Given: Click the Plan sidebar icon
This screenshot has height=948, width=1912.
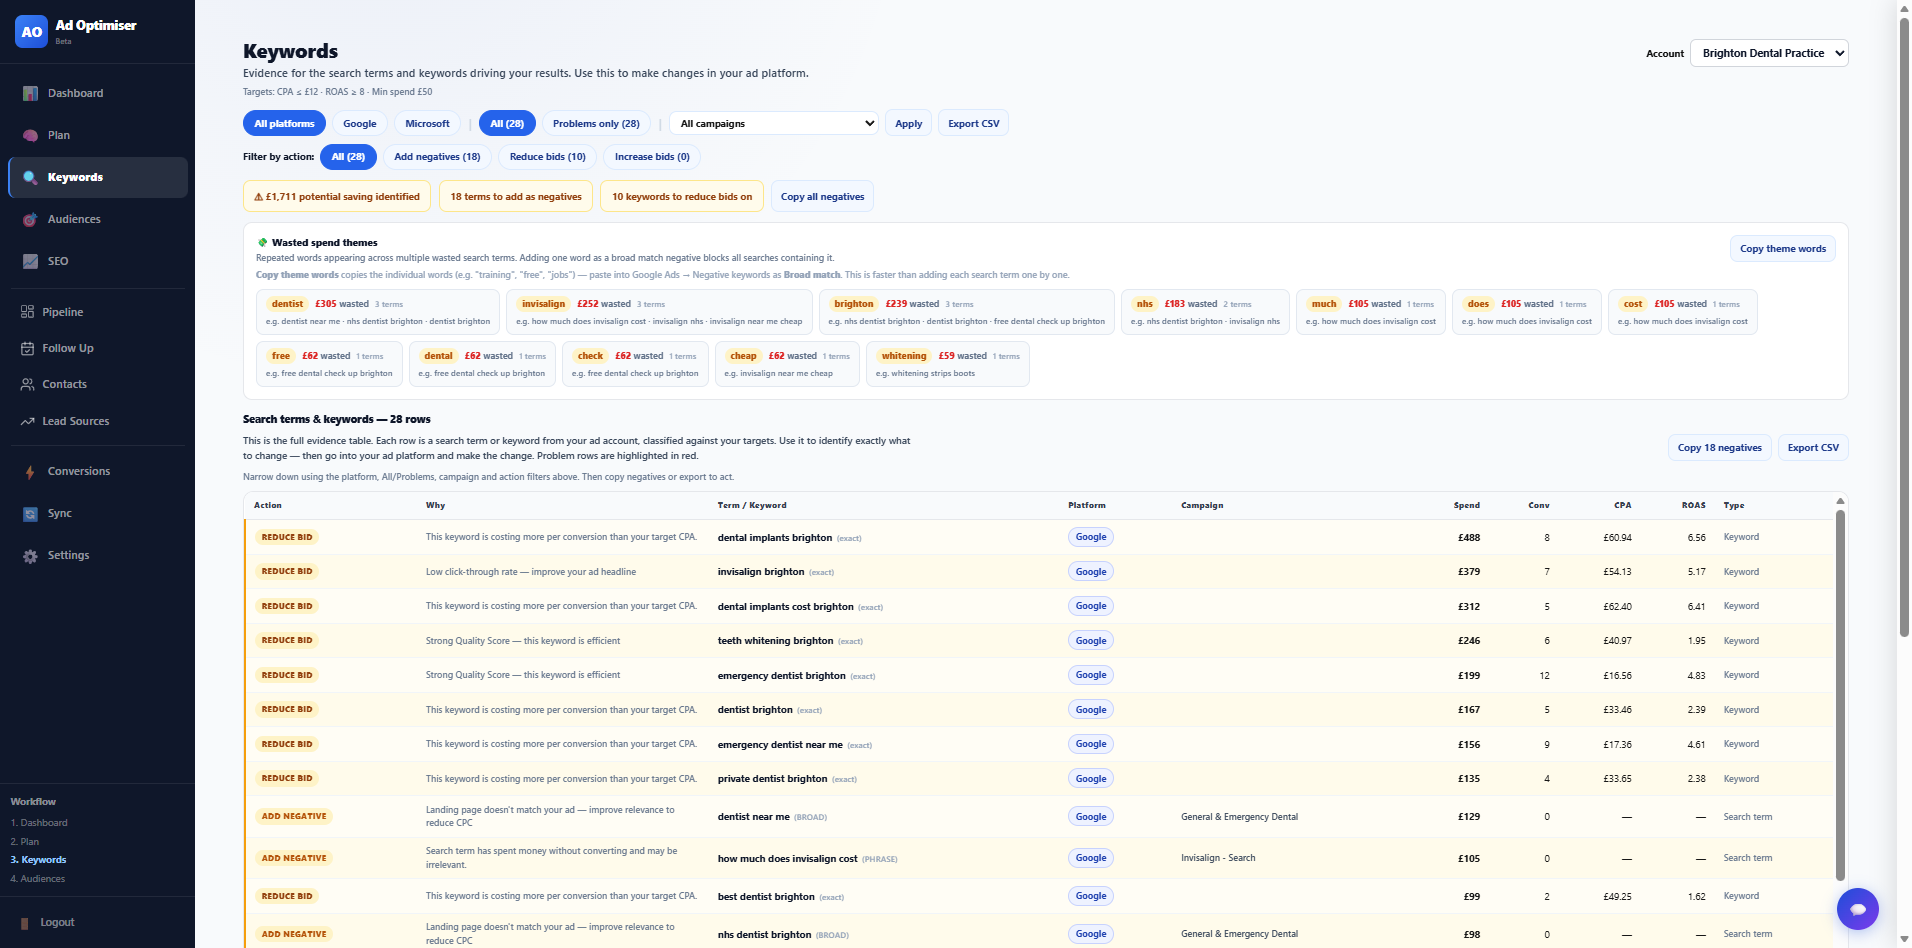Looking at the screenshot, I should point(30,135).
